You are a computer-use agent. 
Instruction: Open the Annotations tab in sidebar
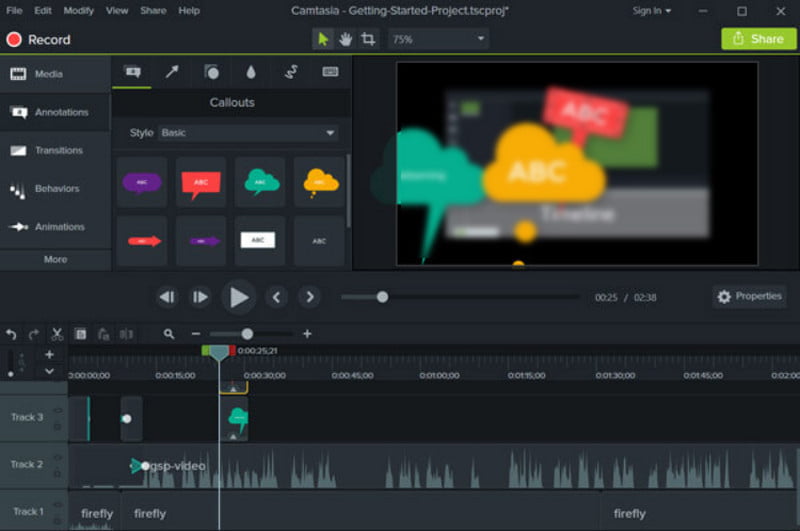coord(55,112)
